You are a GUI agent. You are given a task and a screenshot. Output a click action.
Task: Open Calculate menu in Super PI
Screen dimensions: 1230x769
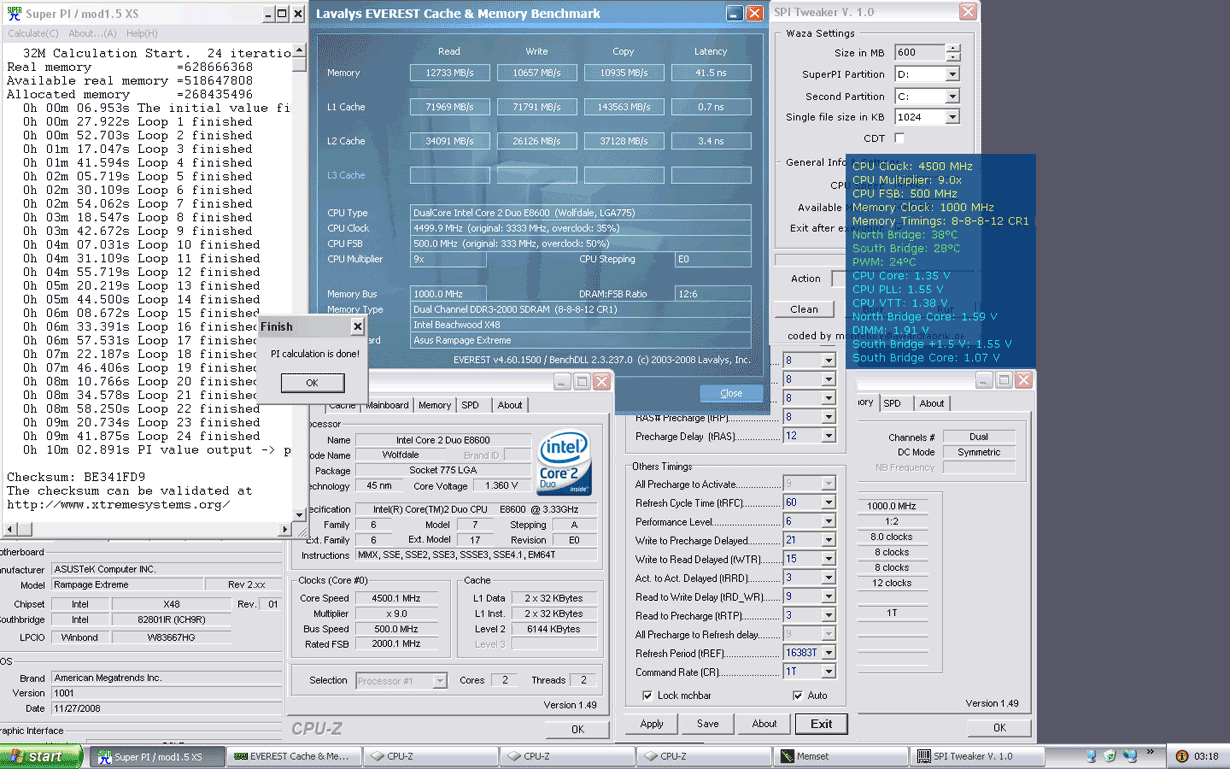[x=33, y=33]
